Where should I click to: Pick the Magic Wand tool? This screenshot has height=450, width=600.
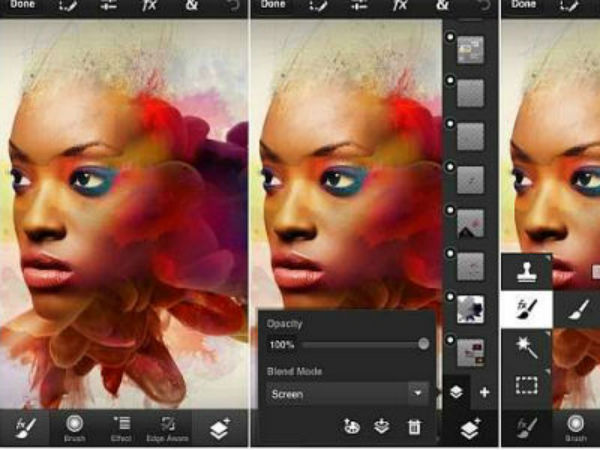(525, 347)
